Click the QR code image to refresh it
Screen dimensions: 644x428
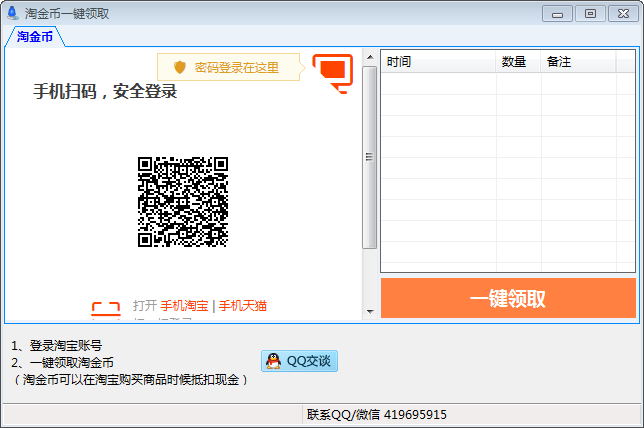tap(183, 202)
